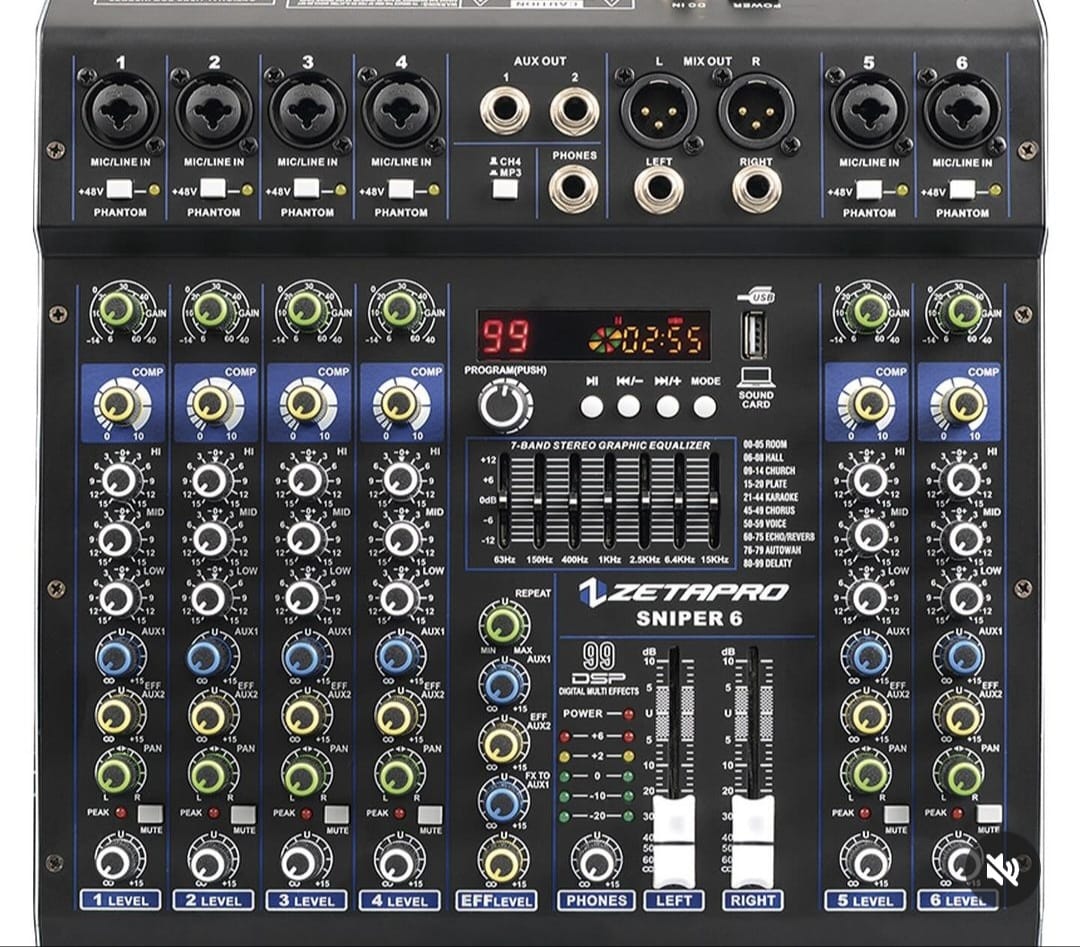Image resolution: width=1080 pixels, height=947 pixels.
Task: Click the PHONES output jack
Action: [x=573, y=187]
